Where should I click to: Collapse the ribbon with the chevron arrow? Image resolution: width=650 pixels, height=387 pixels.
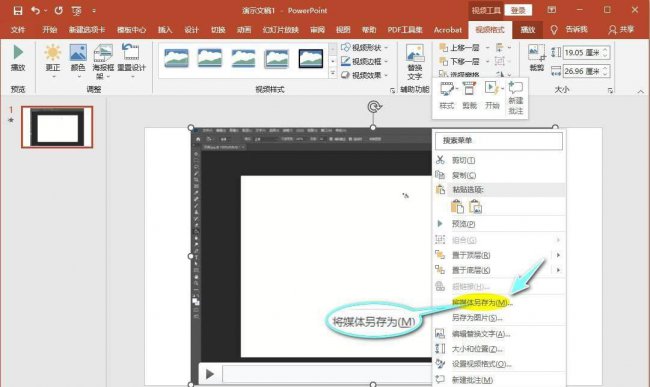click(641, 91)
